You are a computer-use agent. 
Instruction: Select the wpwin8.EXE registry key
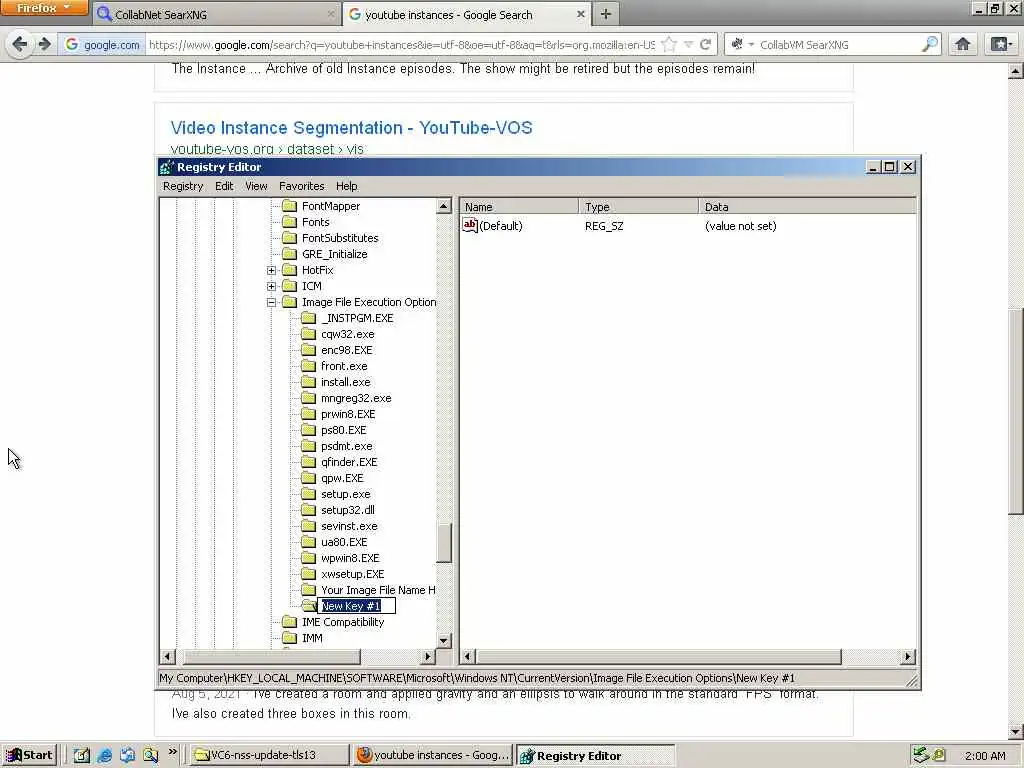point(349,558)
